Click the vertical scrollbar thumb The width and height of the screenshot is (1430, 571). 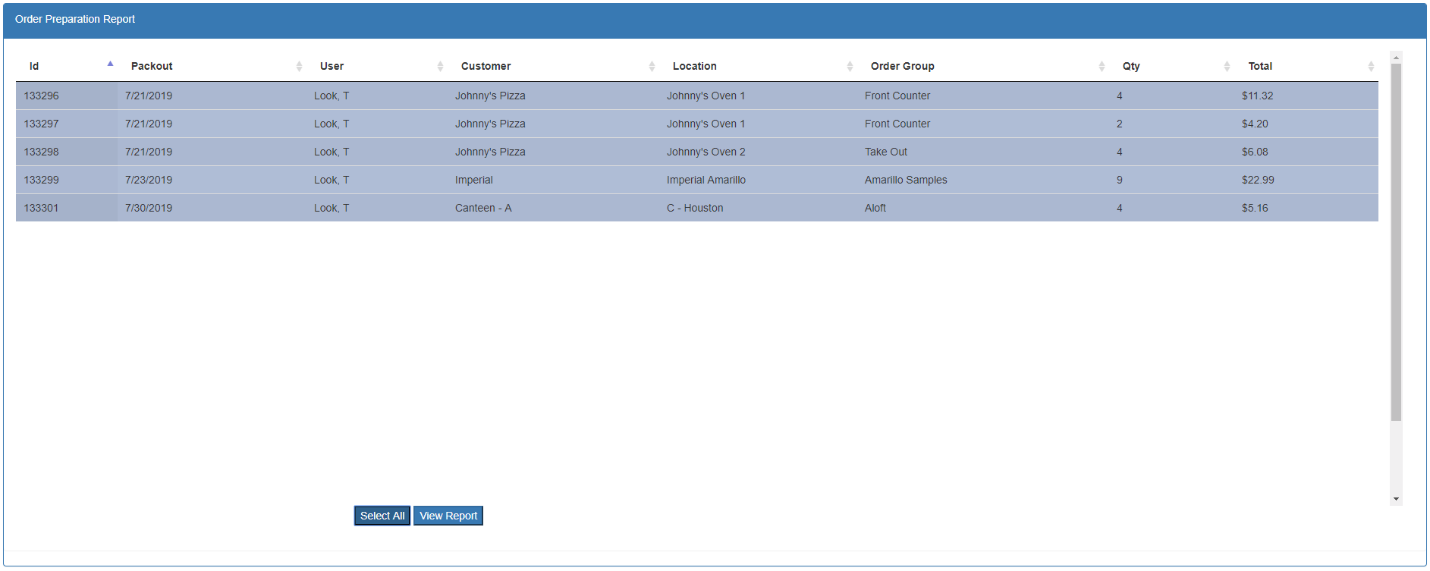coord(1396,242)
